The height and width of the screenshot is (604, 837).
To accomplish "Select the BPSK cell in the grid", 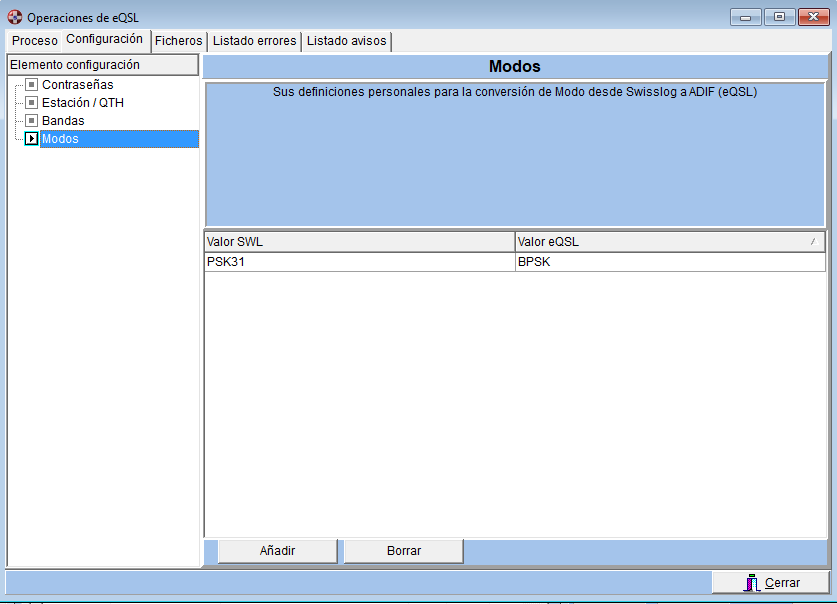I will (x=670, y=262).
